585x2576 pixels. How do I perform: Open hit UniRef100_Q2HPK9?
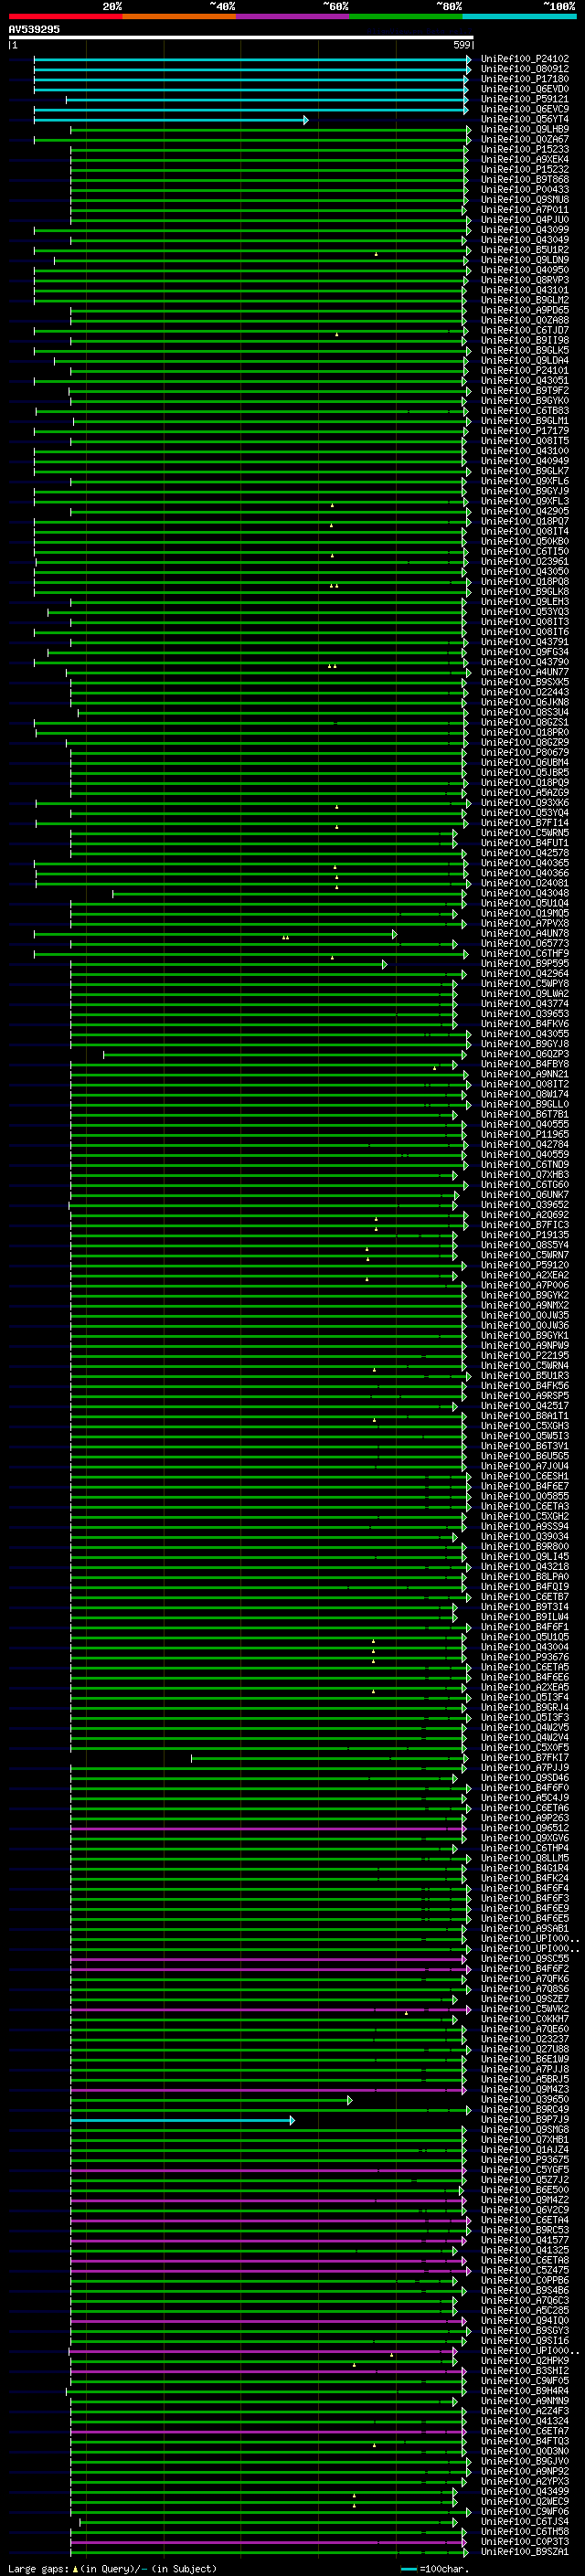pos(525,2361)
